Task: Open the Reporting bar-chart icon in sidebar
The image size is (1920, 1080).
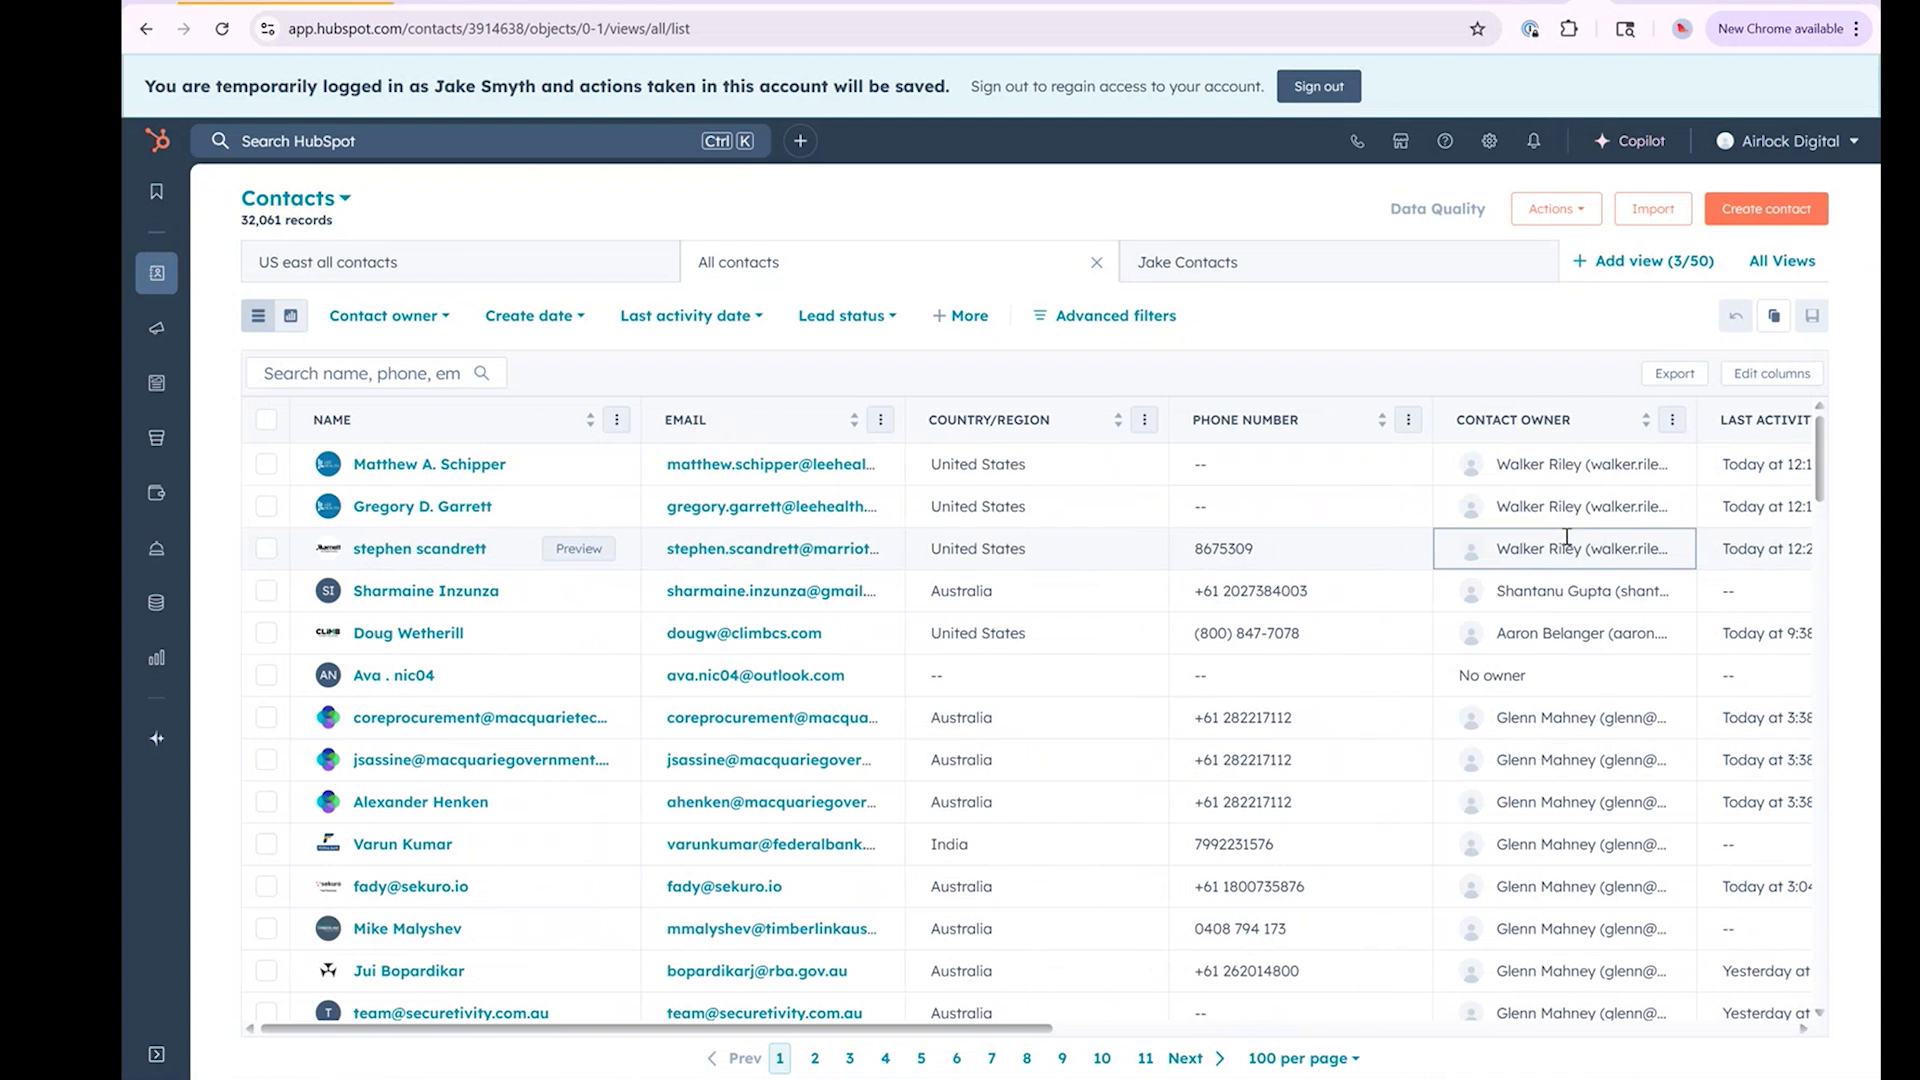Action: click(x=156, y=657)
